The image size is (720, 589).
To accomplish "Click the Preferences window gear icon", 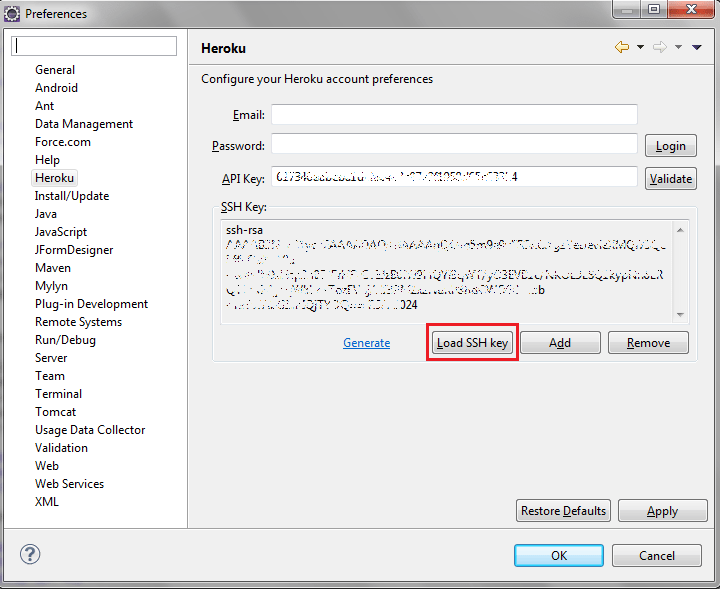I will pos(11,14).
